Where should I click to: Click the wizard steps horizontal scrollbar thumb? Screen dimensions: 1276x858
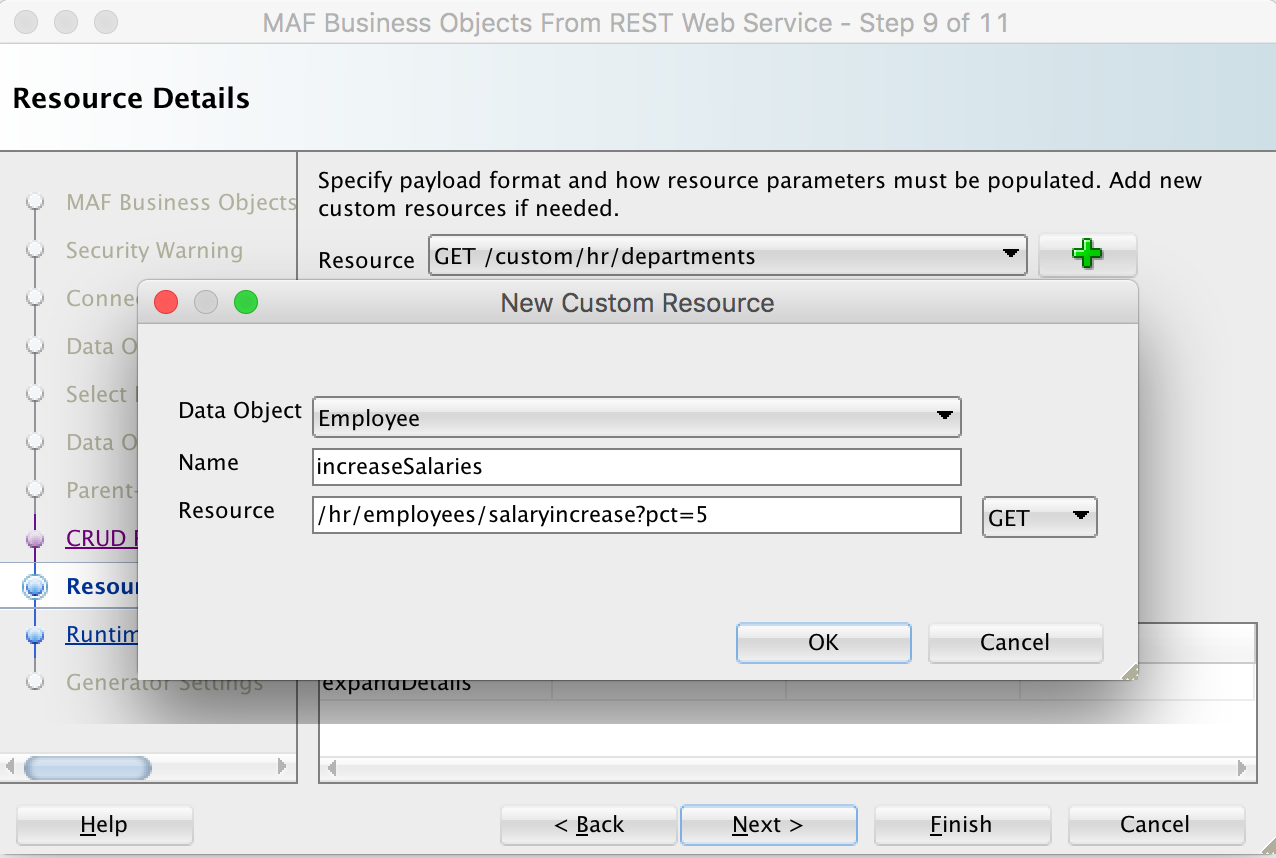pyautogui.click(x=88, y=768)
